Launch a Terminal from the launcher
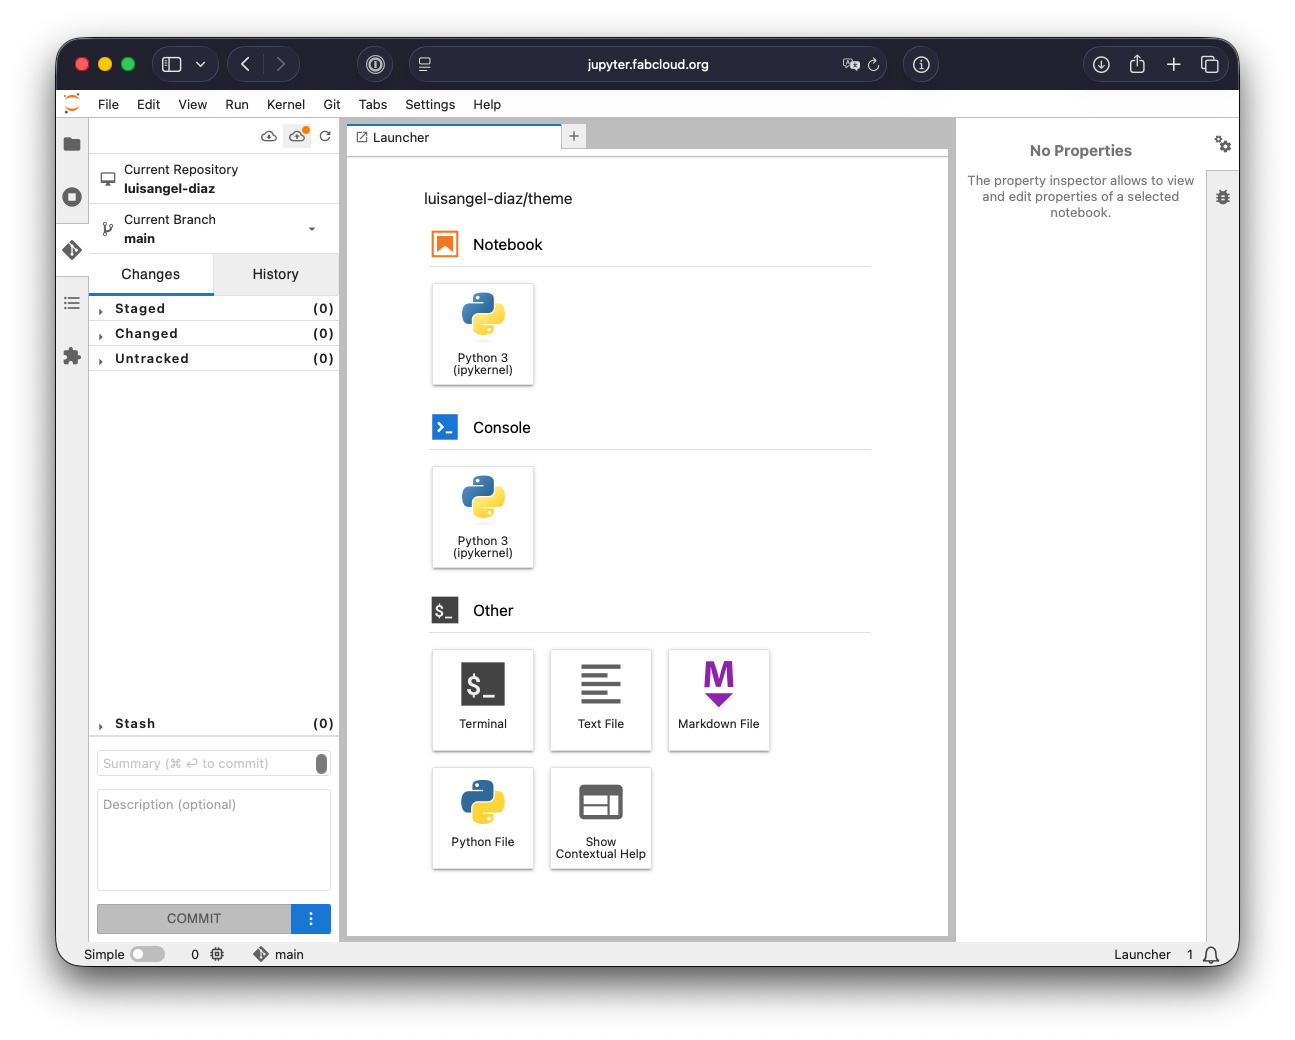 tap(483, 699)
